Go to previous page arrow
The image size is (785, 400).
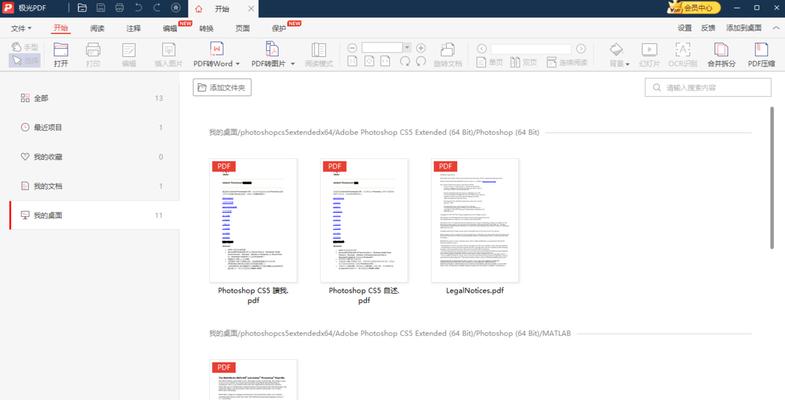(482, 49)
